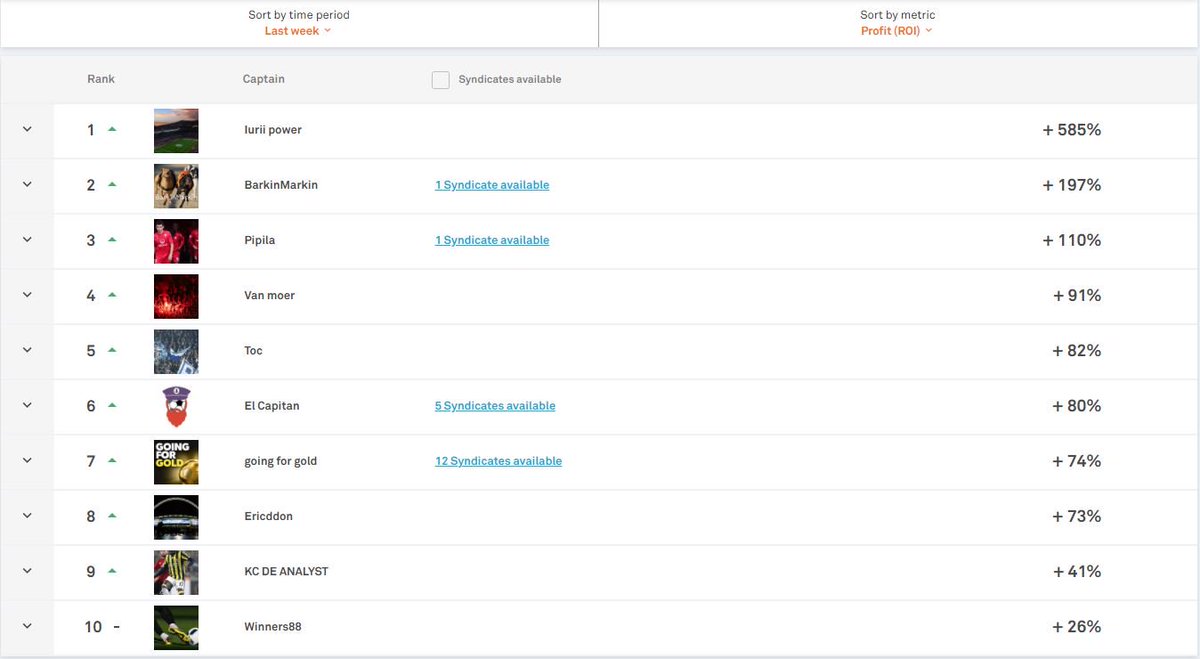Viewport: 1200px width, 659px height.
Task: Click the + 110% ROI value
Action: (x=1071, y=240)
